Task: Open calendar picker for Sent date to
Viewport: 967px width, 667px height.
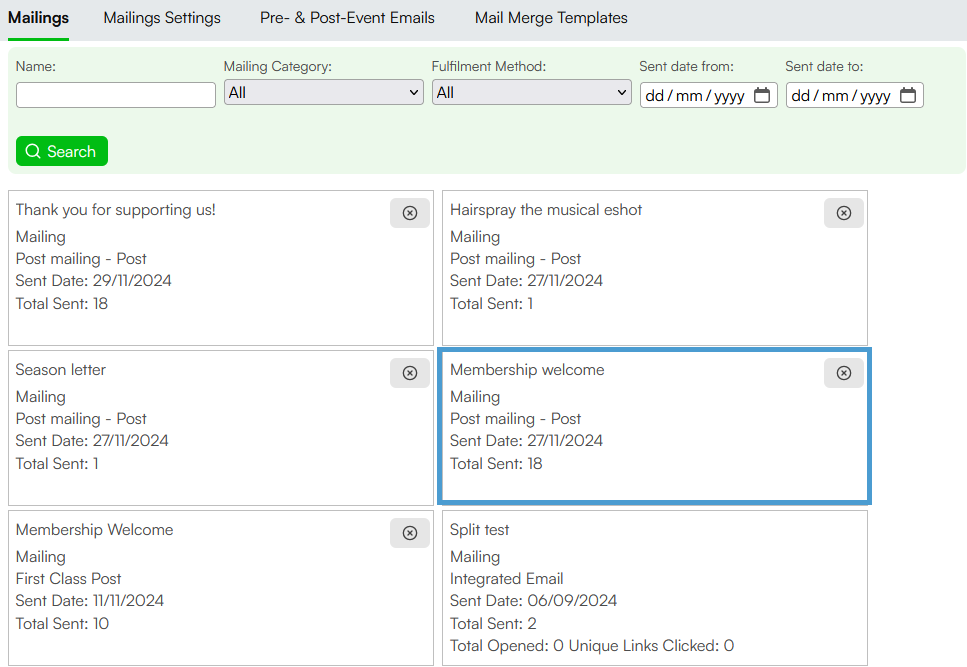Action: [908, 95]
